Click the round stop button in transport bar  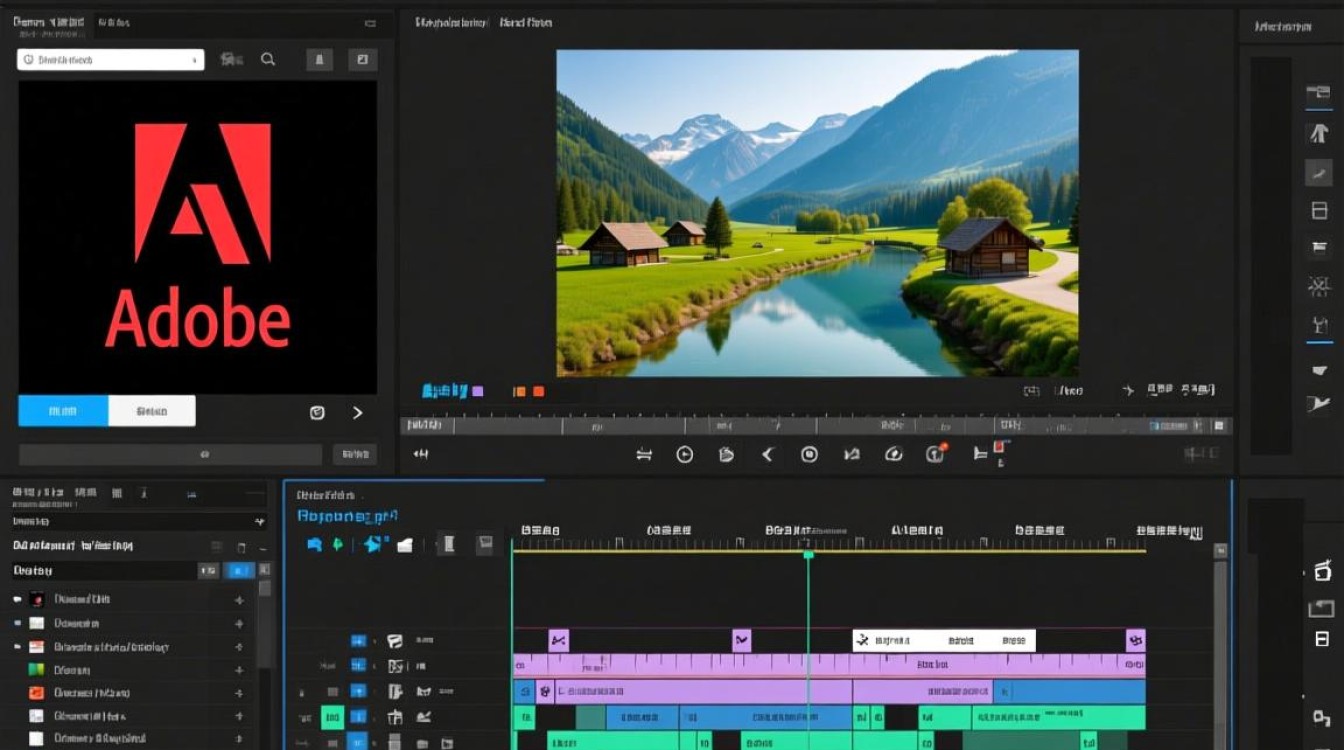pos(810,454)
